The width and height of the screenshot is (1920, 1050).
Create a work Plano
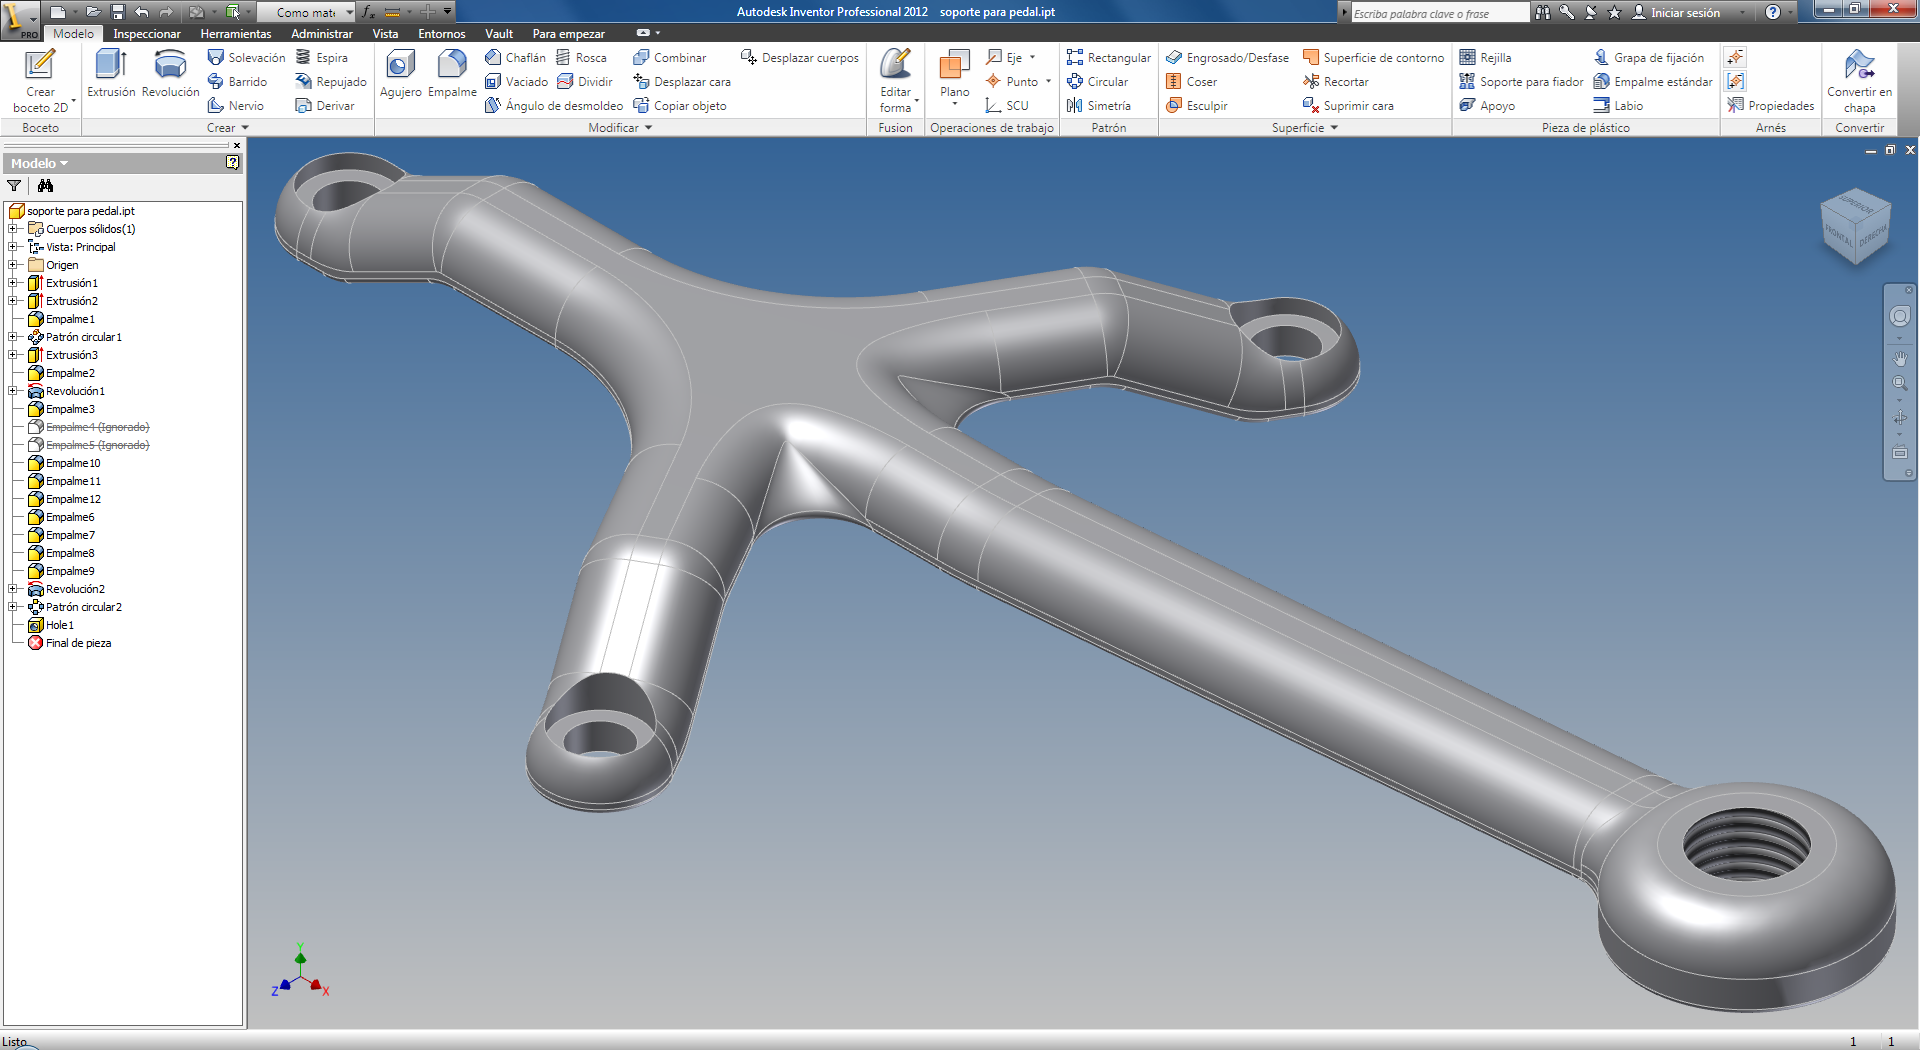(x=955, y=78)
